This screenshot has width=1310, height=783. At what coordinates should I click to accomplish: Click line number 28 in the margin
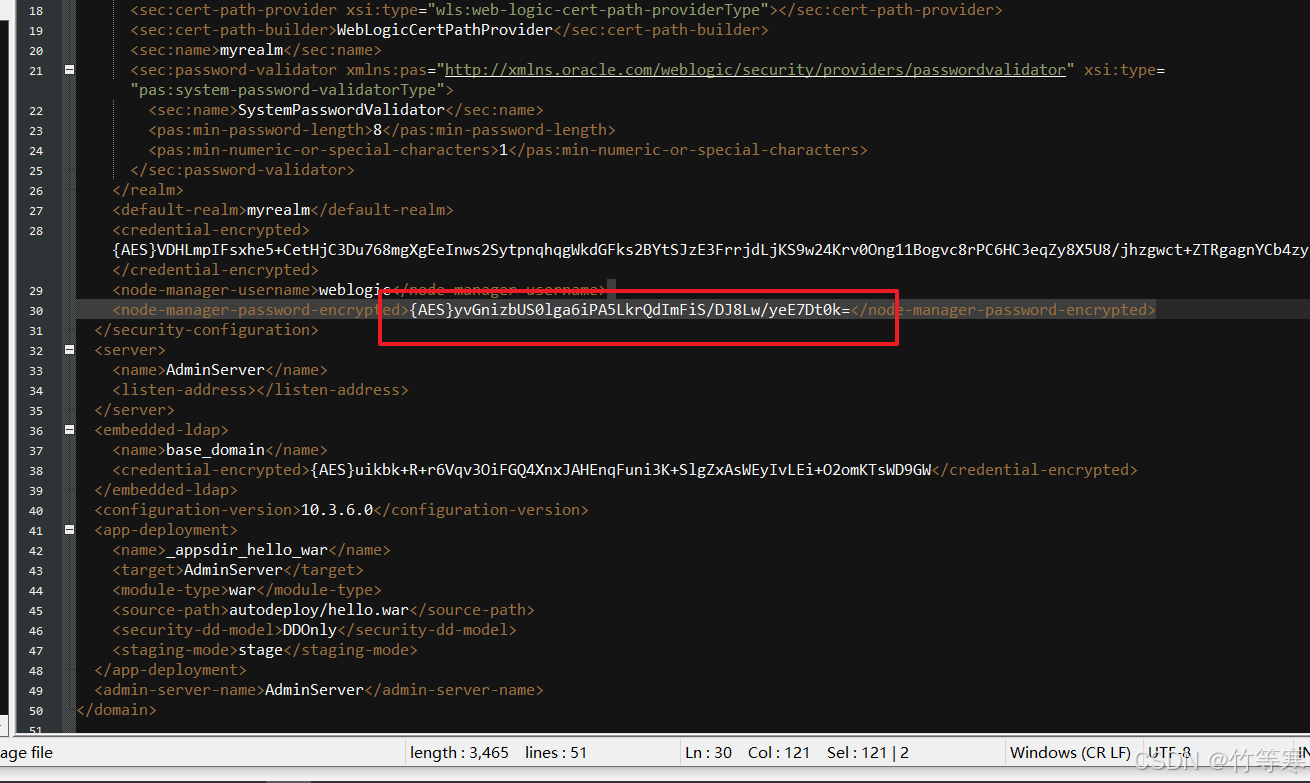pos(36,230)
